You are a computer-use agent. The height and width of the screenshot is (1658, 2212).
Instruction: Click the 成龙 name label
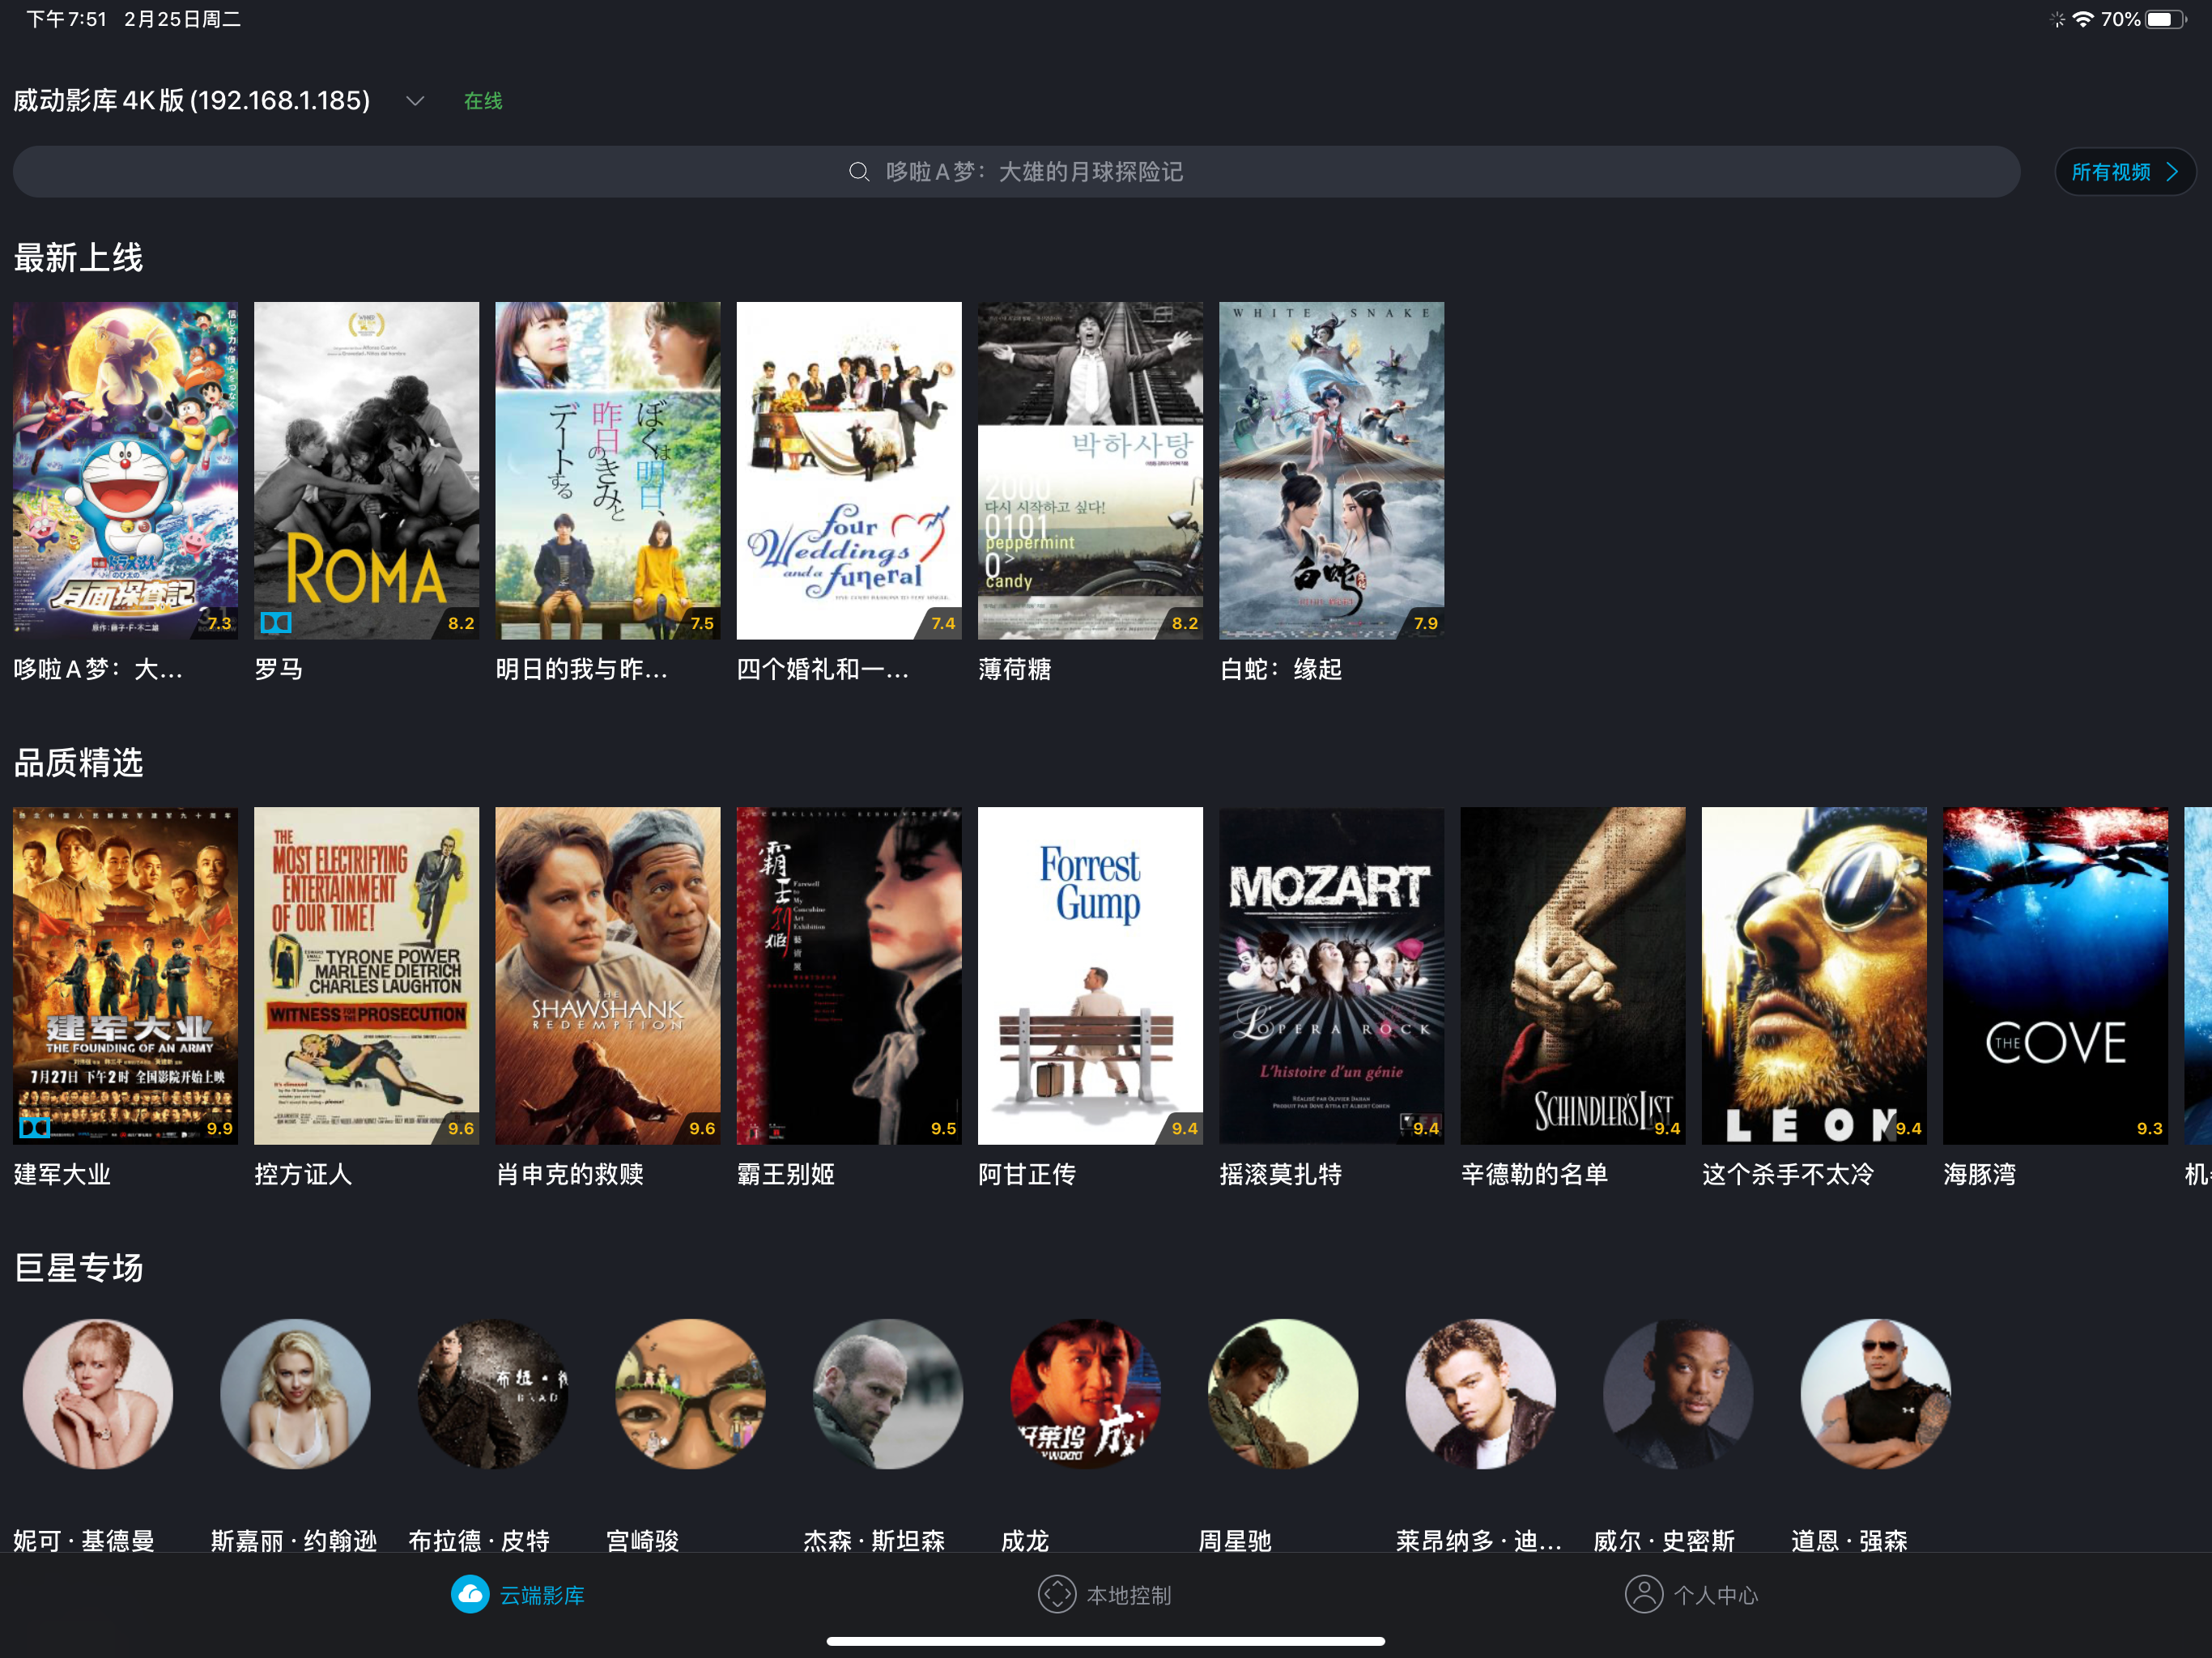point(1025,1541)
